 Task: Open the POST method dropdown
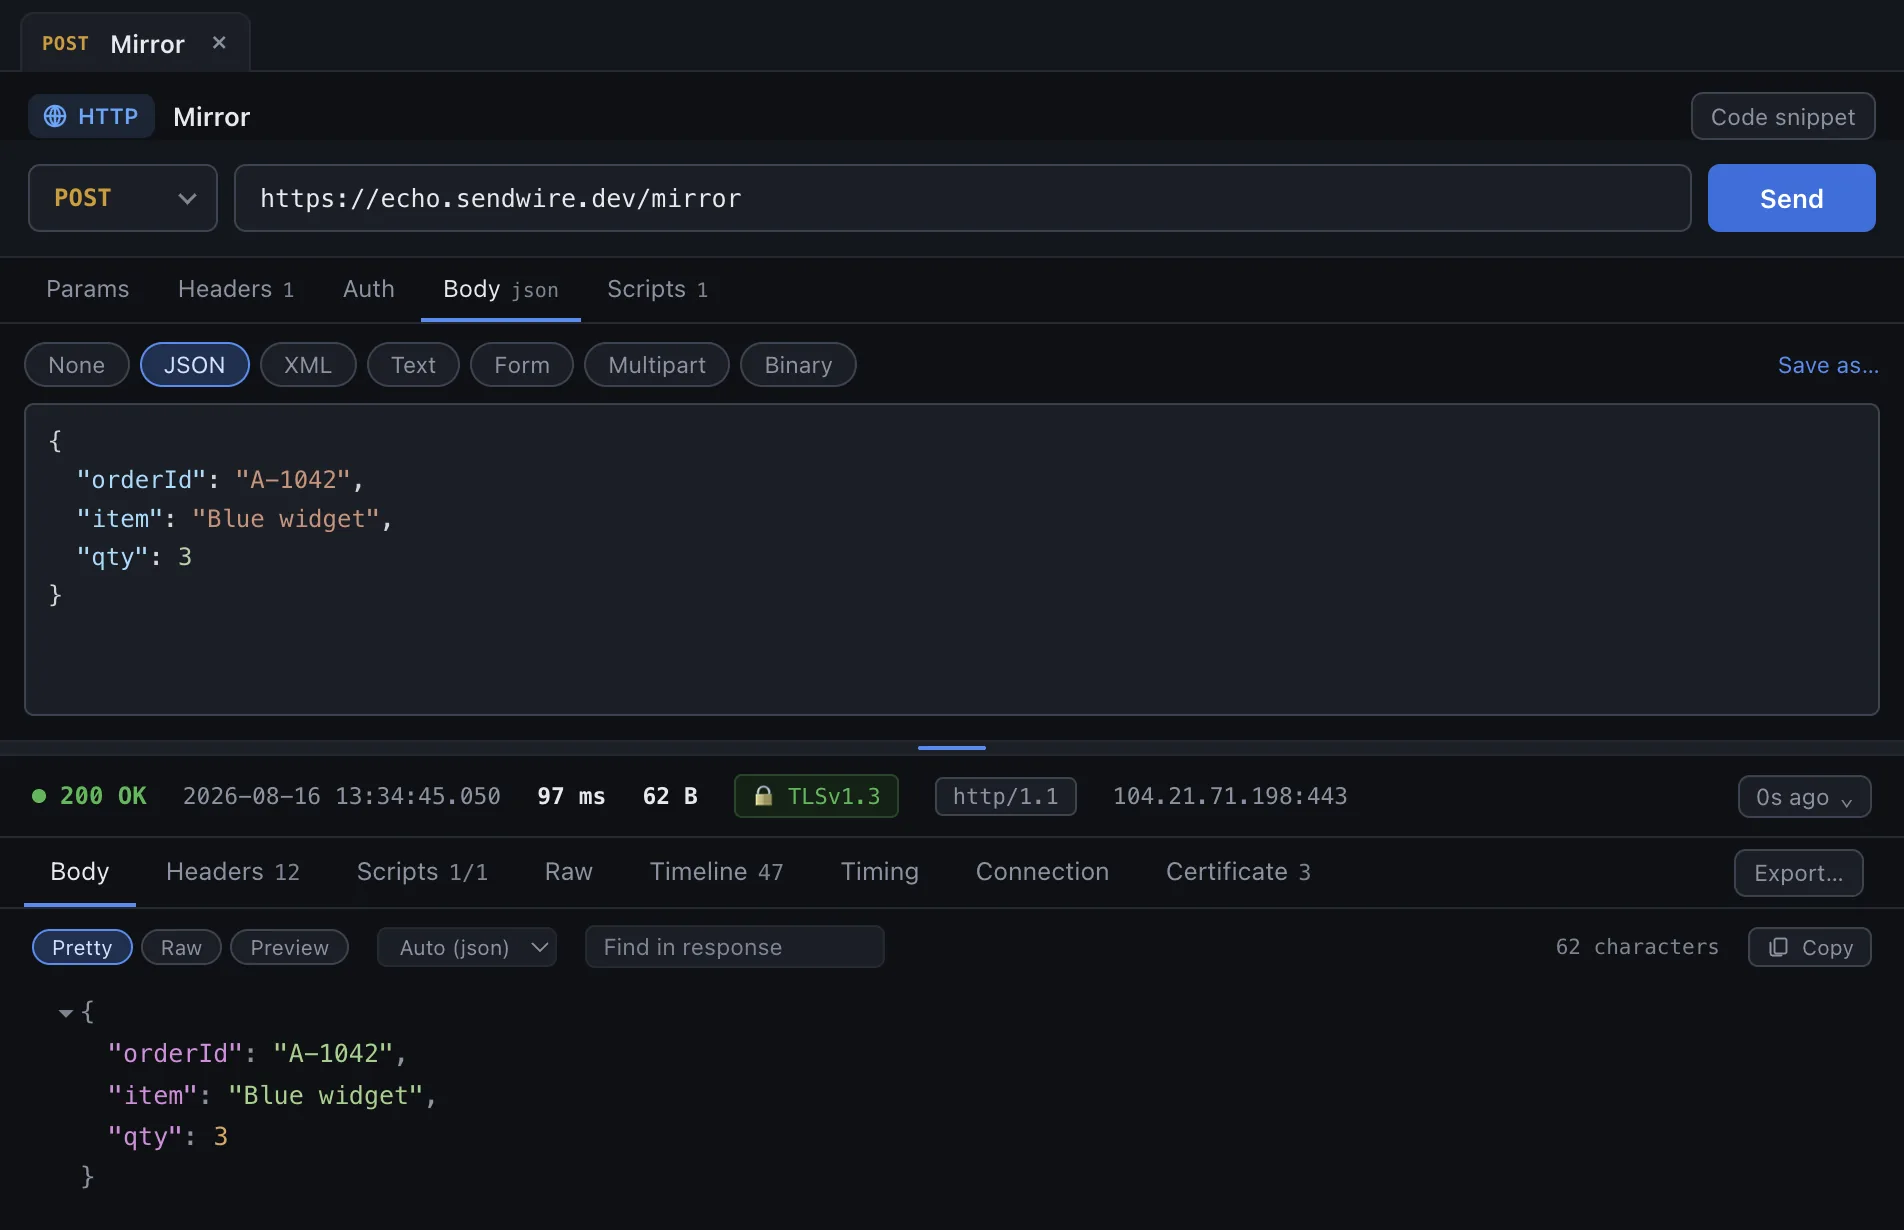tap(123, 198)
